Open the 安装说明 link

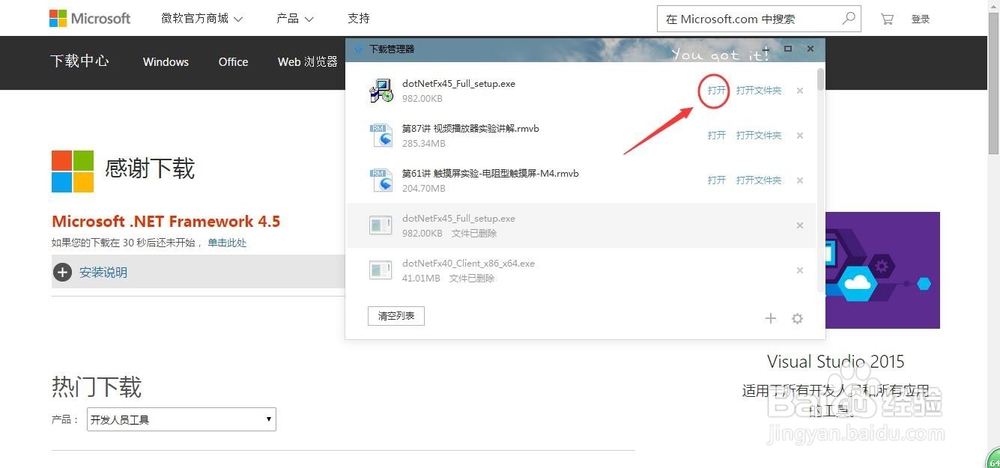tap(103, 272)
